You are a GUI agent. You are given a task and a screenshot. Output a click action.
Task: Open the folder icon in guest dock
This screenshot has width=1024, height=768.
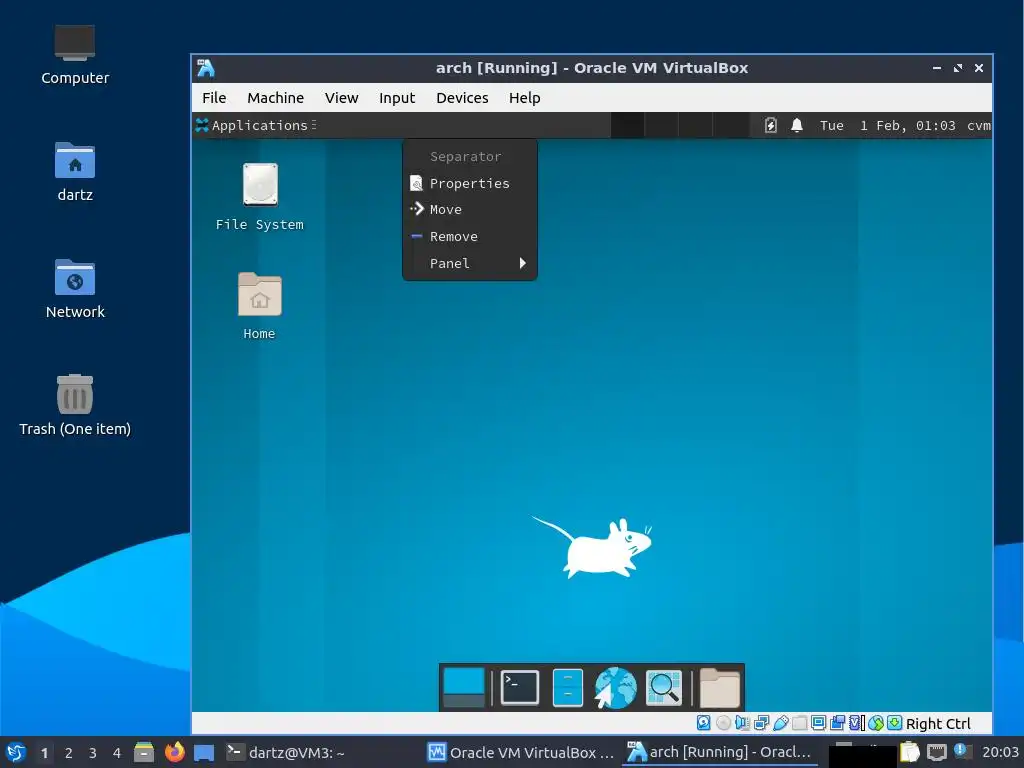[720, 688]
